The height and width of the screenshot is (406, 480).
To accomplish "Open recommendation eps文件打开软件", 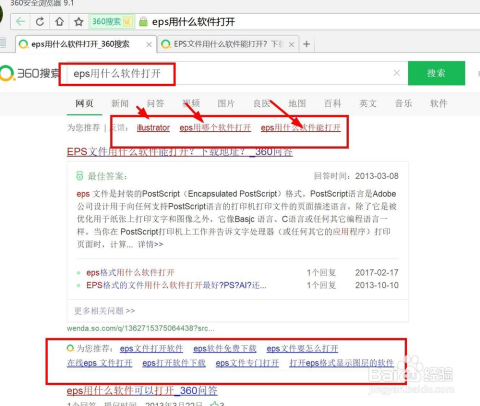I will point(151,349).
